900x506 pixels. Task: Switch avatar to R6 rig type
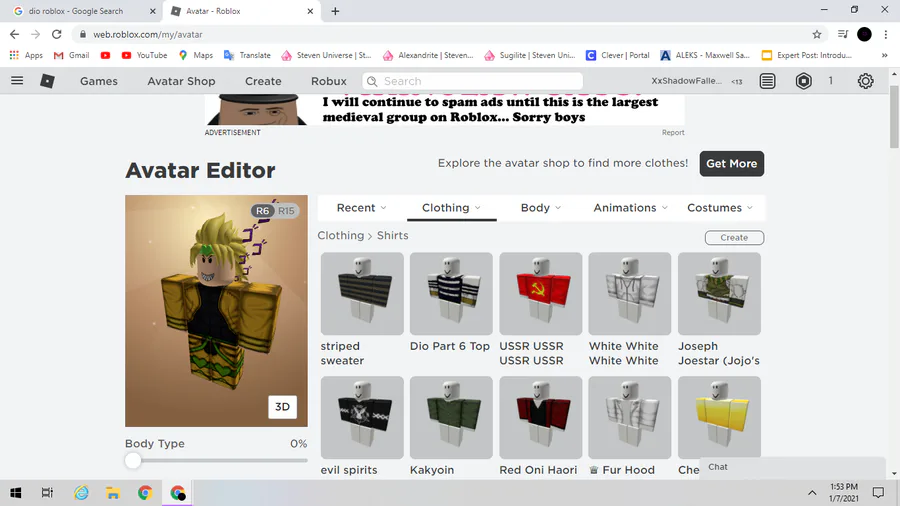[262, 211]
